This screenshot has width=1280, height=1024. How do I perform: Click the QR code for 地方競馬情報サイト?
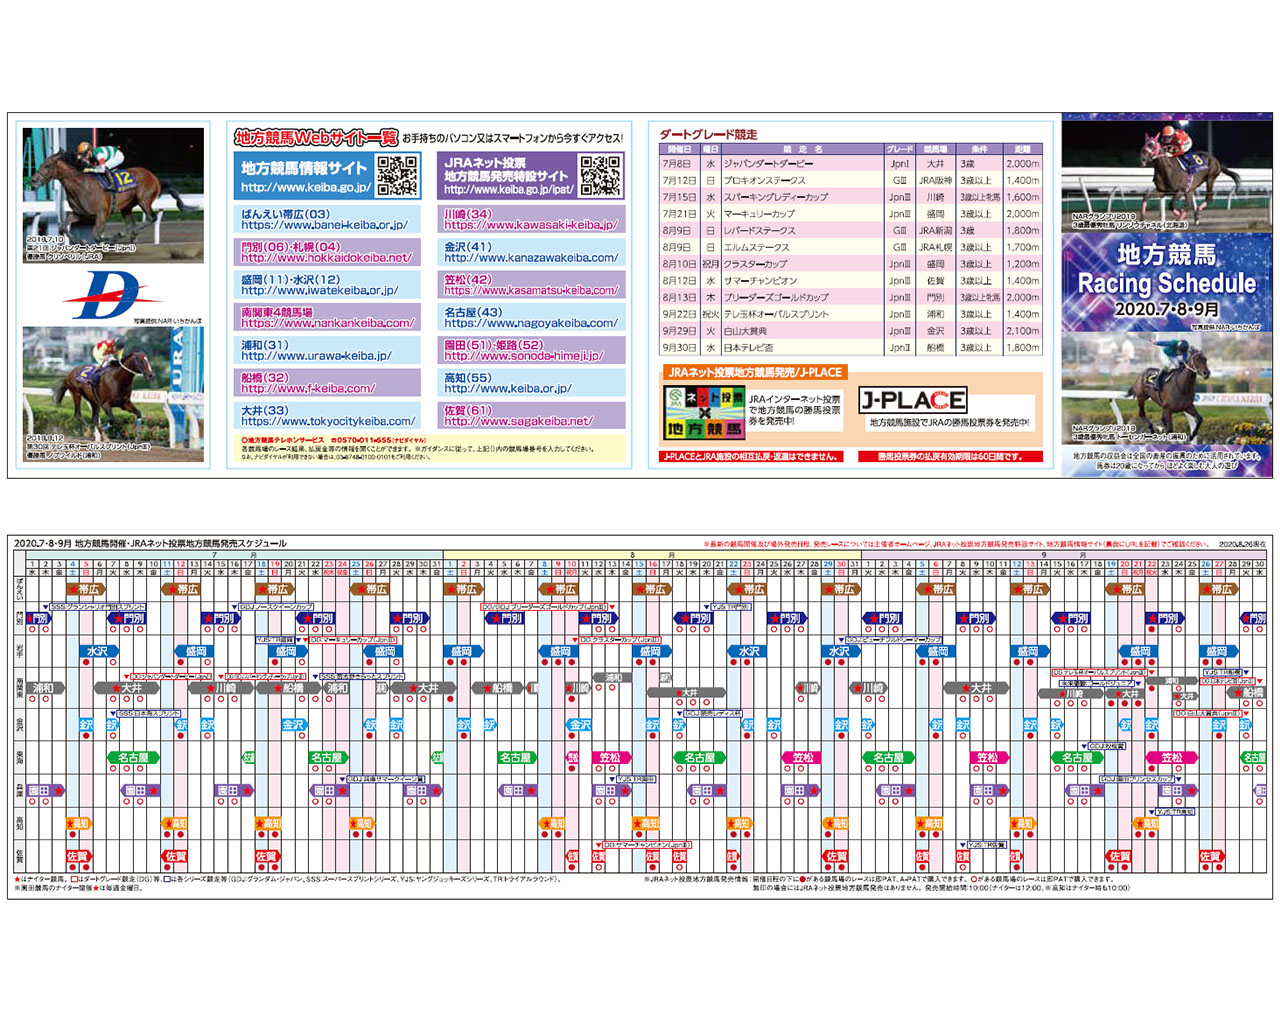[x=397, y=175]
